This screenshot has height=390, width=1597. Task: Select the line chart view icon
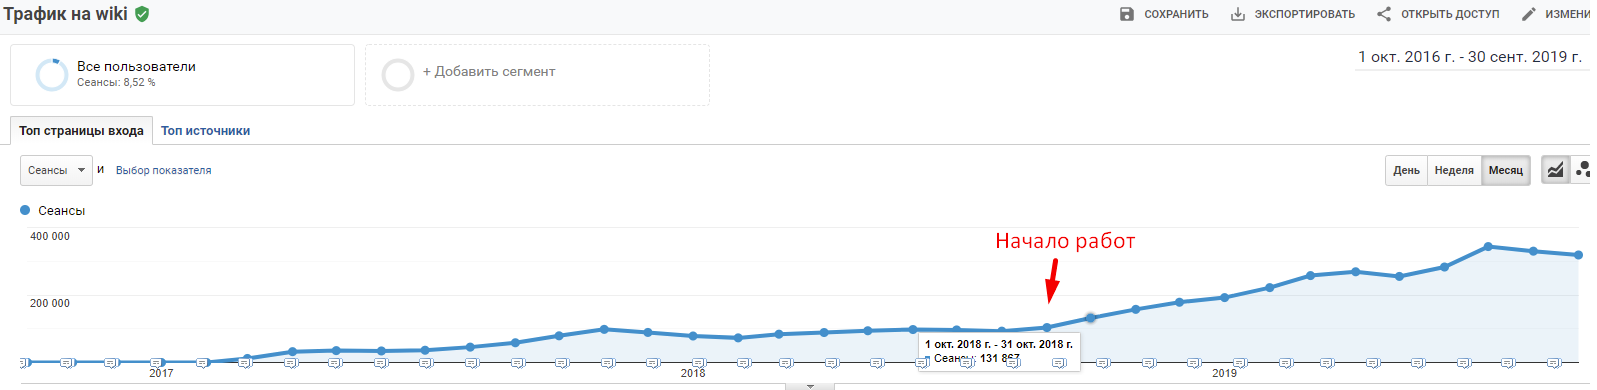click(1555, 170)
